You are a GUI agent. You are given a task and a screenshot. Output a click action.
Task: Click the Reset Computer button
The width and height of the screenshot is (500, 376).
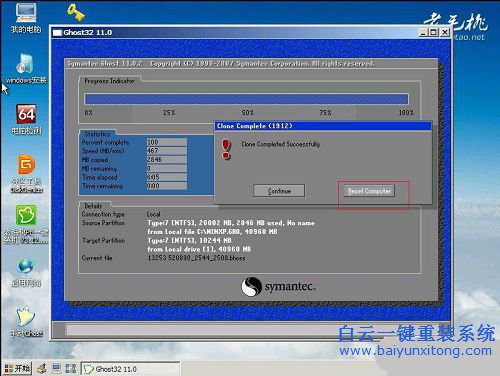pos(369,191)
